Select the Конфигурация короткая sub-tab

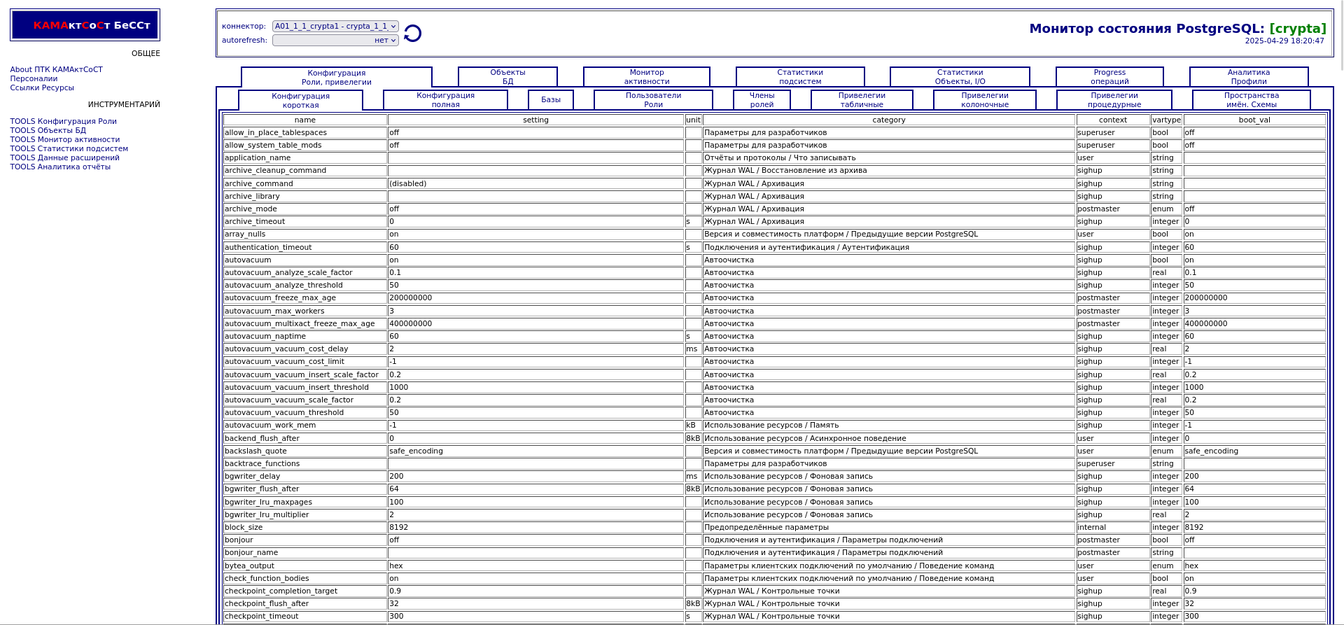pos(300,100)
